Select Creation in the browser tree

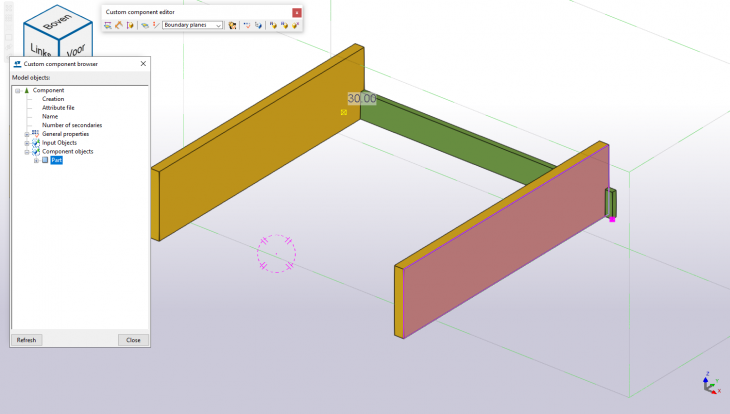click(x=53, y=99)
